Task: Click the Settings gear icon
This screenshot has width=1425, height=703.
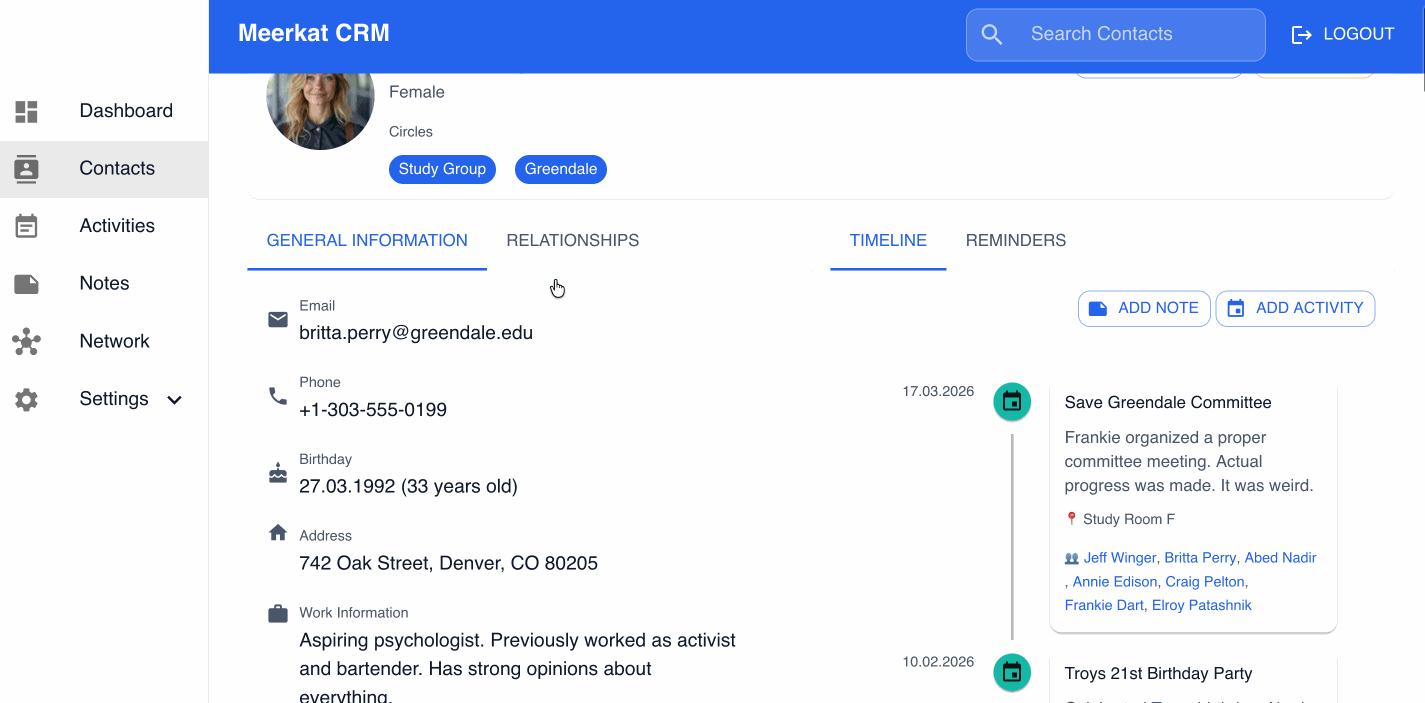Action: point(27,399)
